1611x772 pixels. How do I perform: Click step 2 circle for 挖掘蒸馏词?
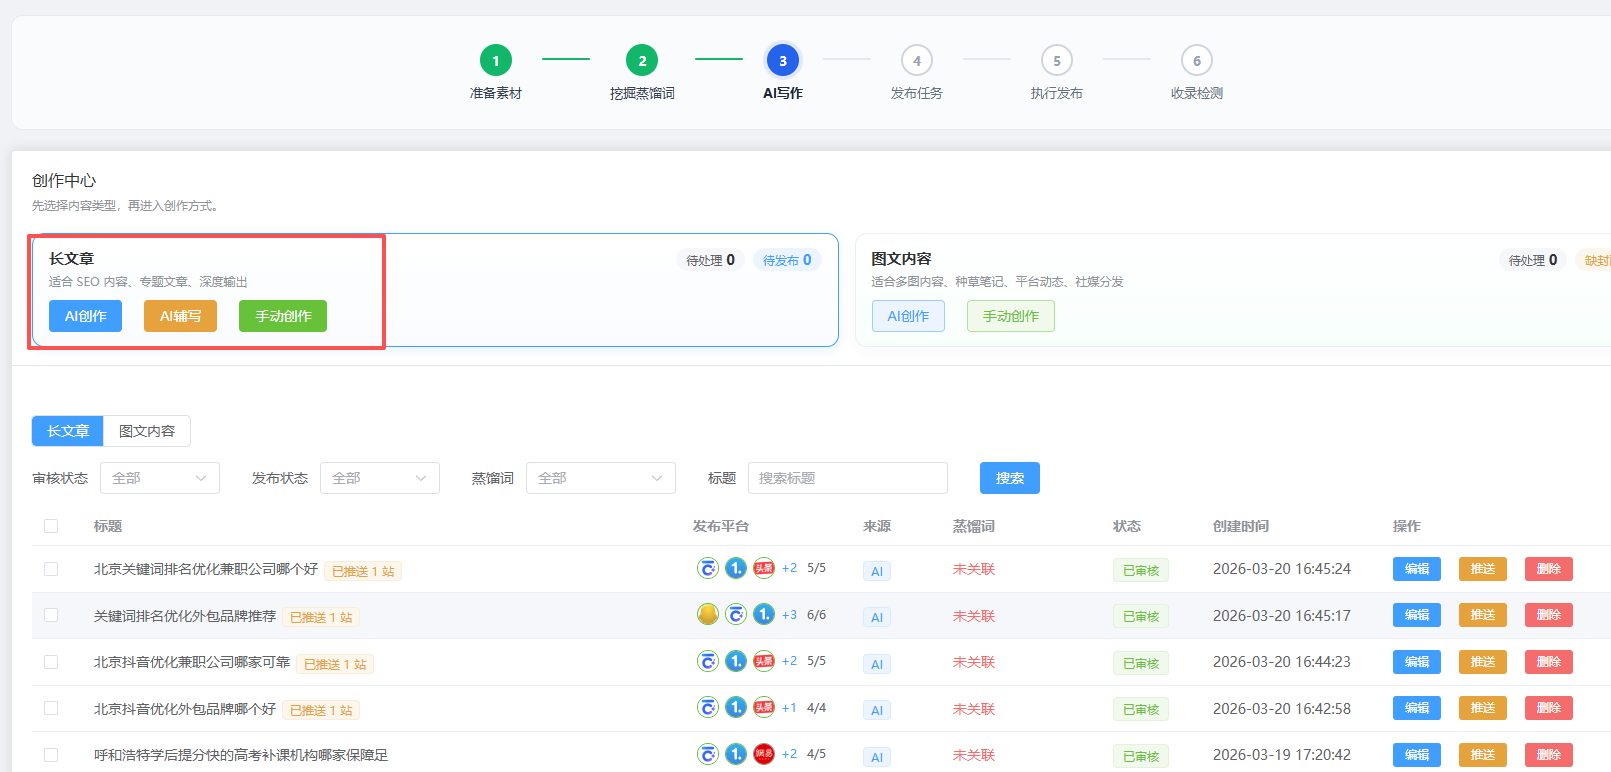tap(642, 60)
